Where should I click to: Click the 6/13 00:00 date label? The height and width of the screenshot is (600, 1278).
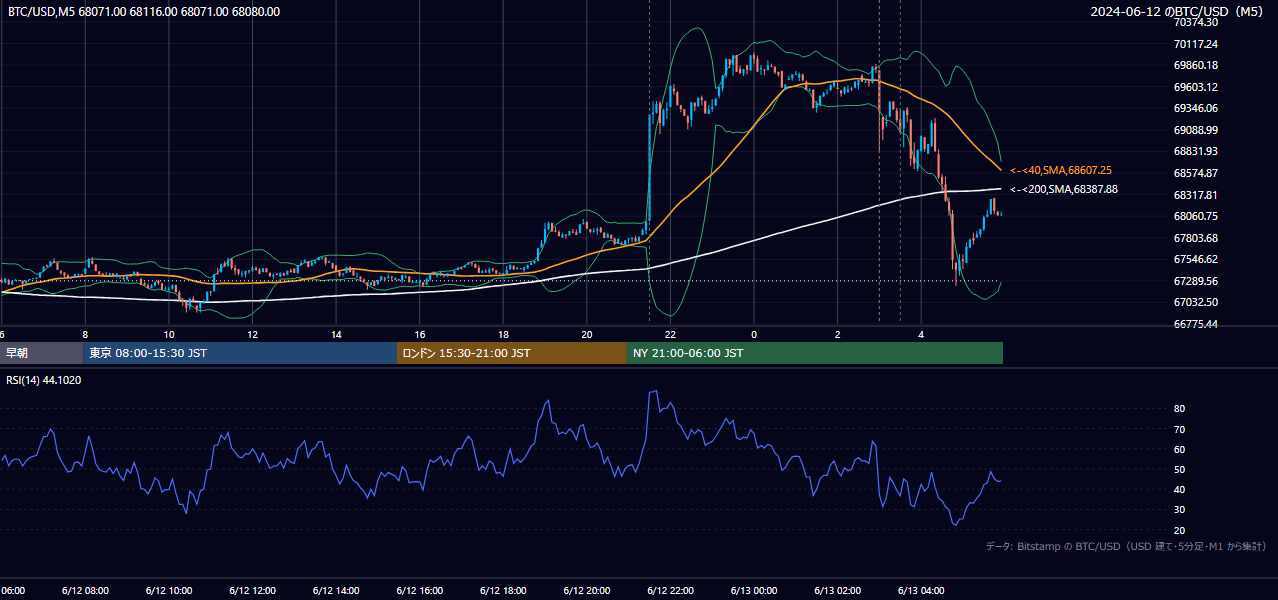[754, 590]
